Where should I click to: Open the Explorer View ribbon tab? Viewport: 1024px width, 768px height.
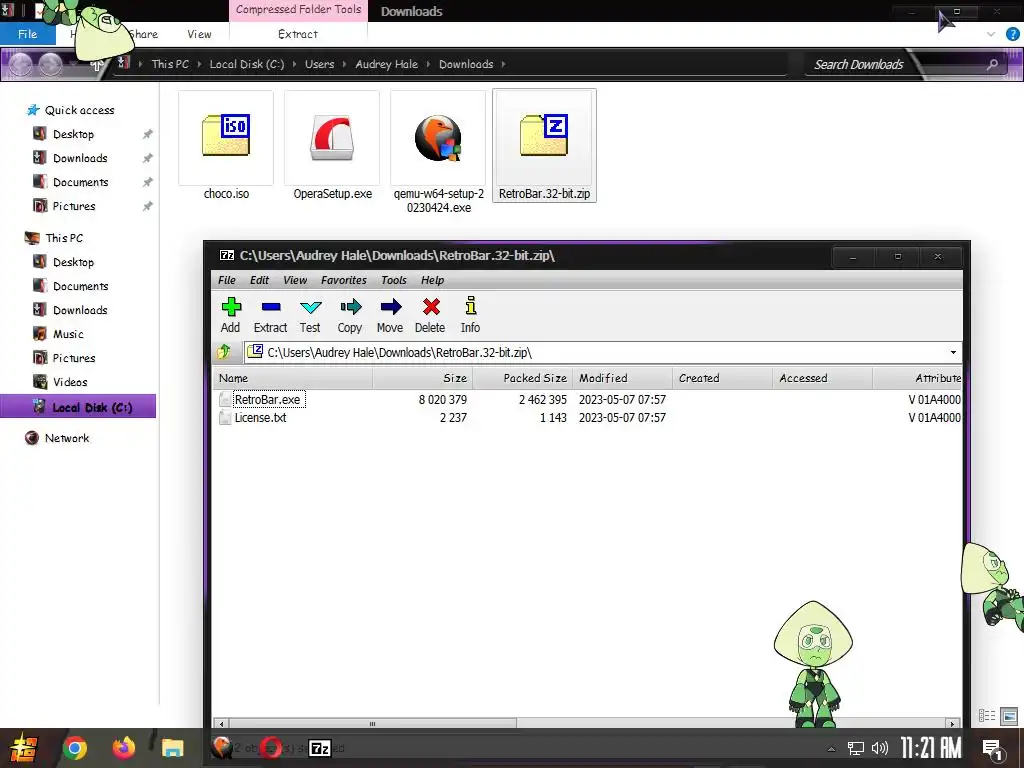click(x=199, y=34)
